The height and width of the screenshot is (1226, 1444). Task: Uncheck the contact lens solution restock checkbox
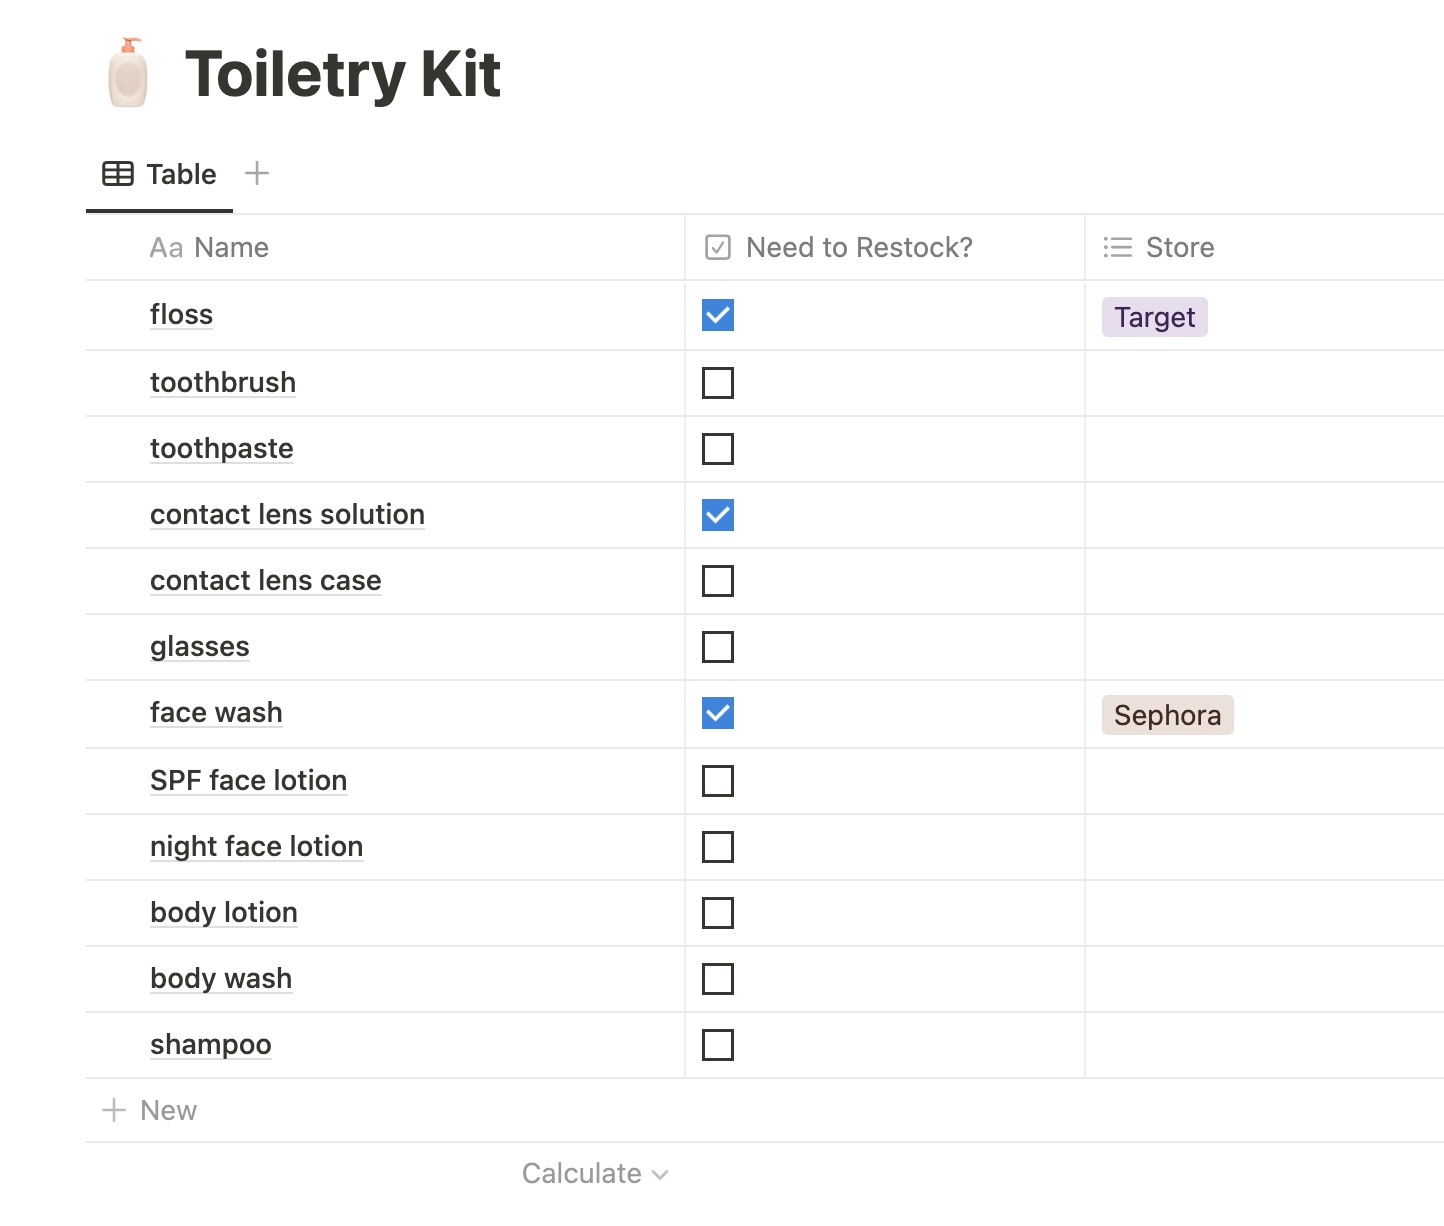coord(717,514)
